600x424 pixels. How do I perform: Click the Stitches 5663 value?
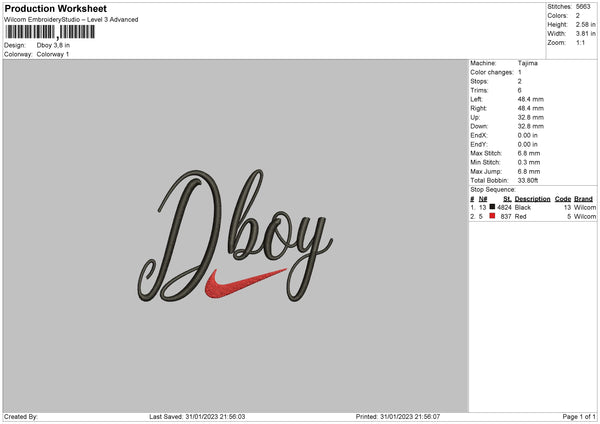click(x=583, y=7)
